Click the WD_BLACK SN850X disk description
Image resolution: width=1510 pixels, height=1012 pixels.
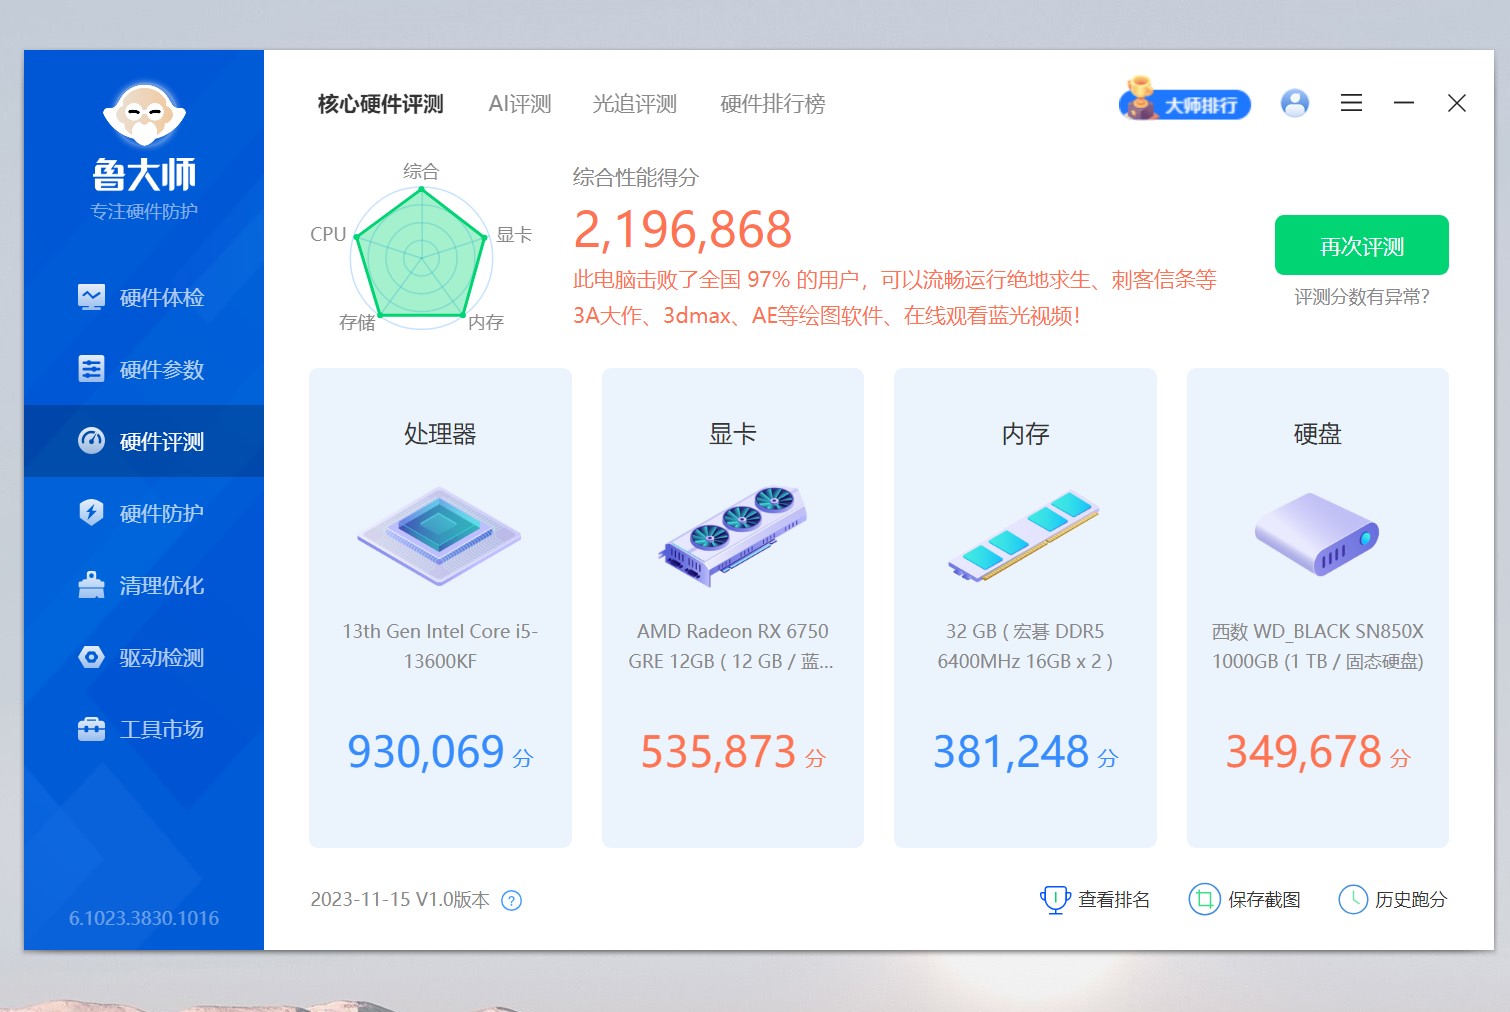[x=1317, y=646]
